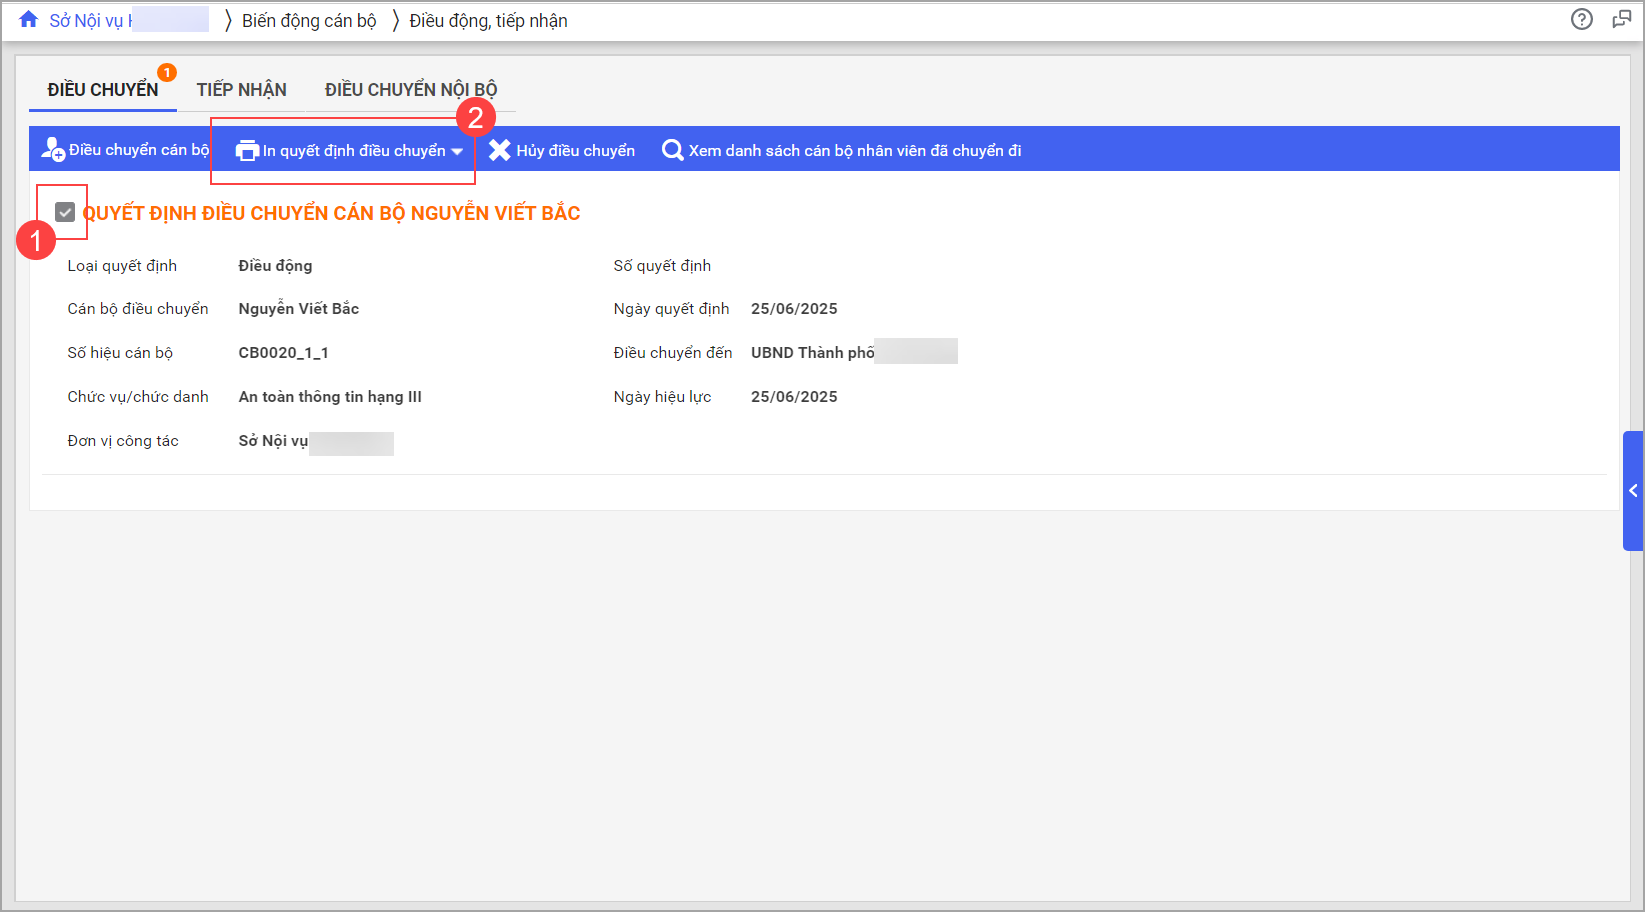Click the X icon for Hủy điều chuyển
This screenshot has width=1645, height=912.
coord(499,151)
